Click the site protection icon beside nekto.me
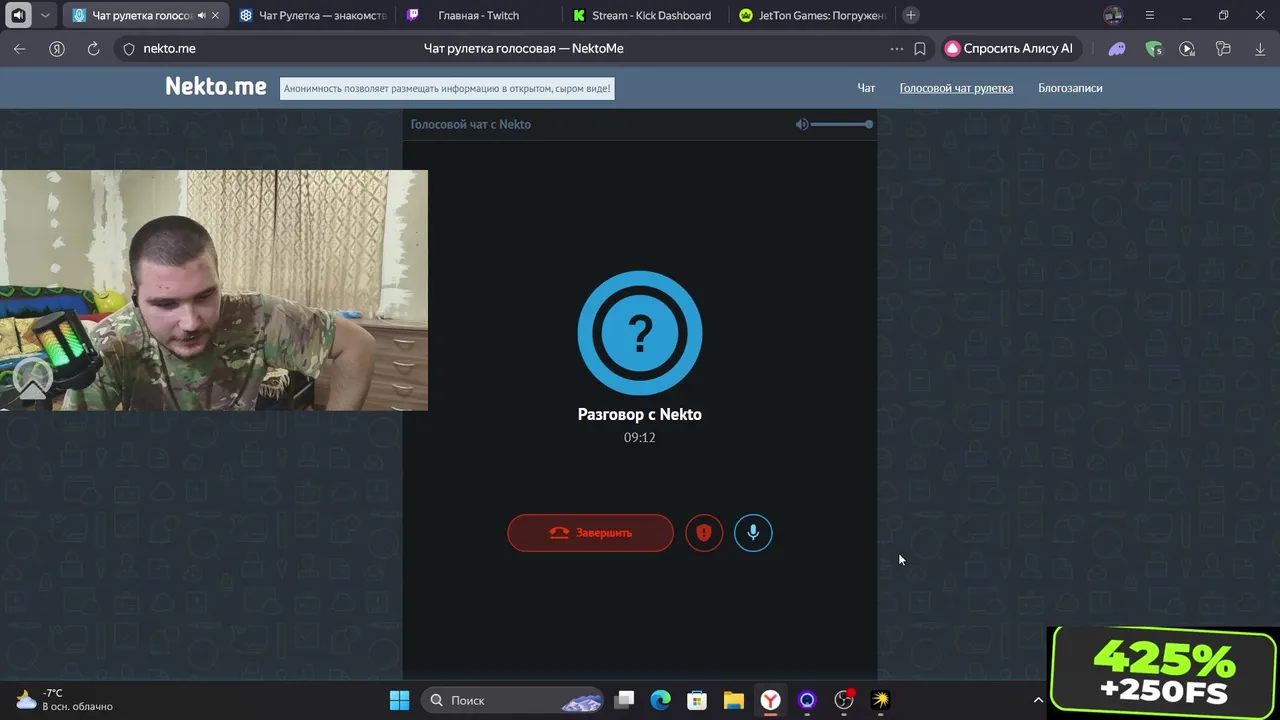This screenshot has width=1280, height=720. (x=128, y=48)
